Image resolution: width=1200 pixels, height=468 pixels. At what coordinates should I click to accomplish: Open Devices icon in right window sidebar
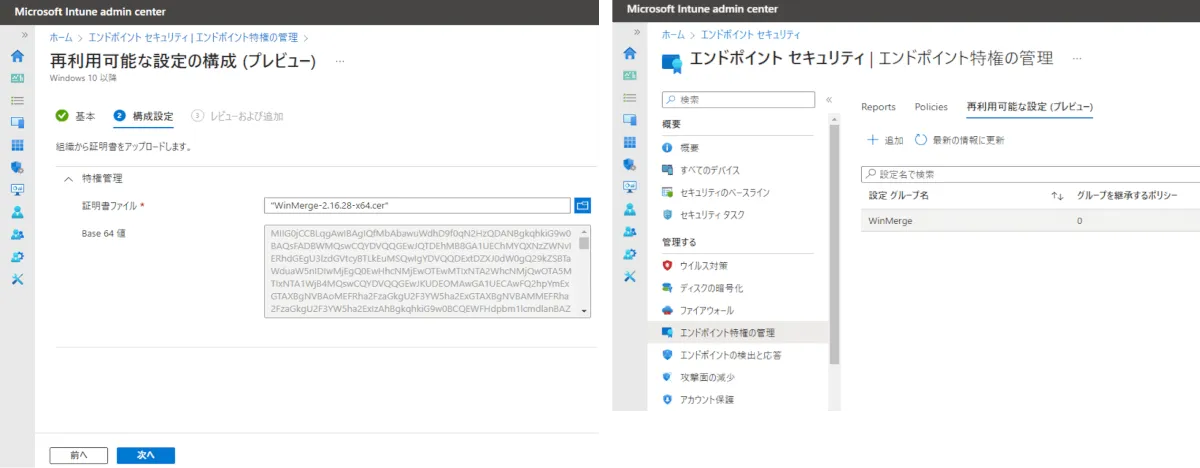coord(629,120)
